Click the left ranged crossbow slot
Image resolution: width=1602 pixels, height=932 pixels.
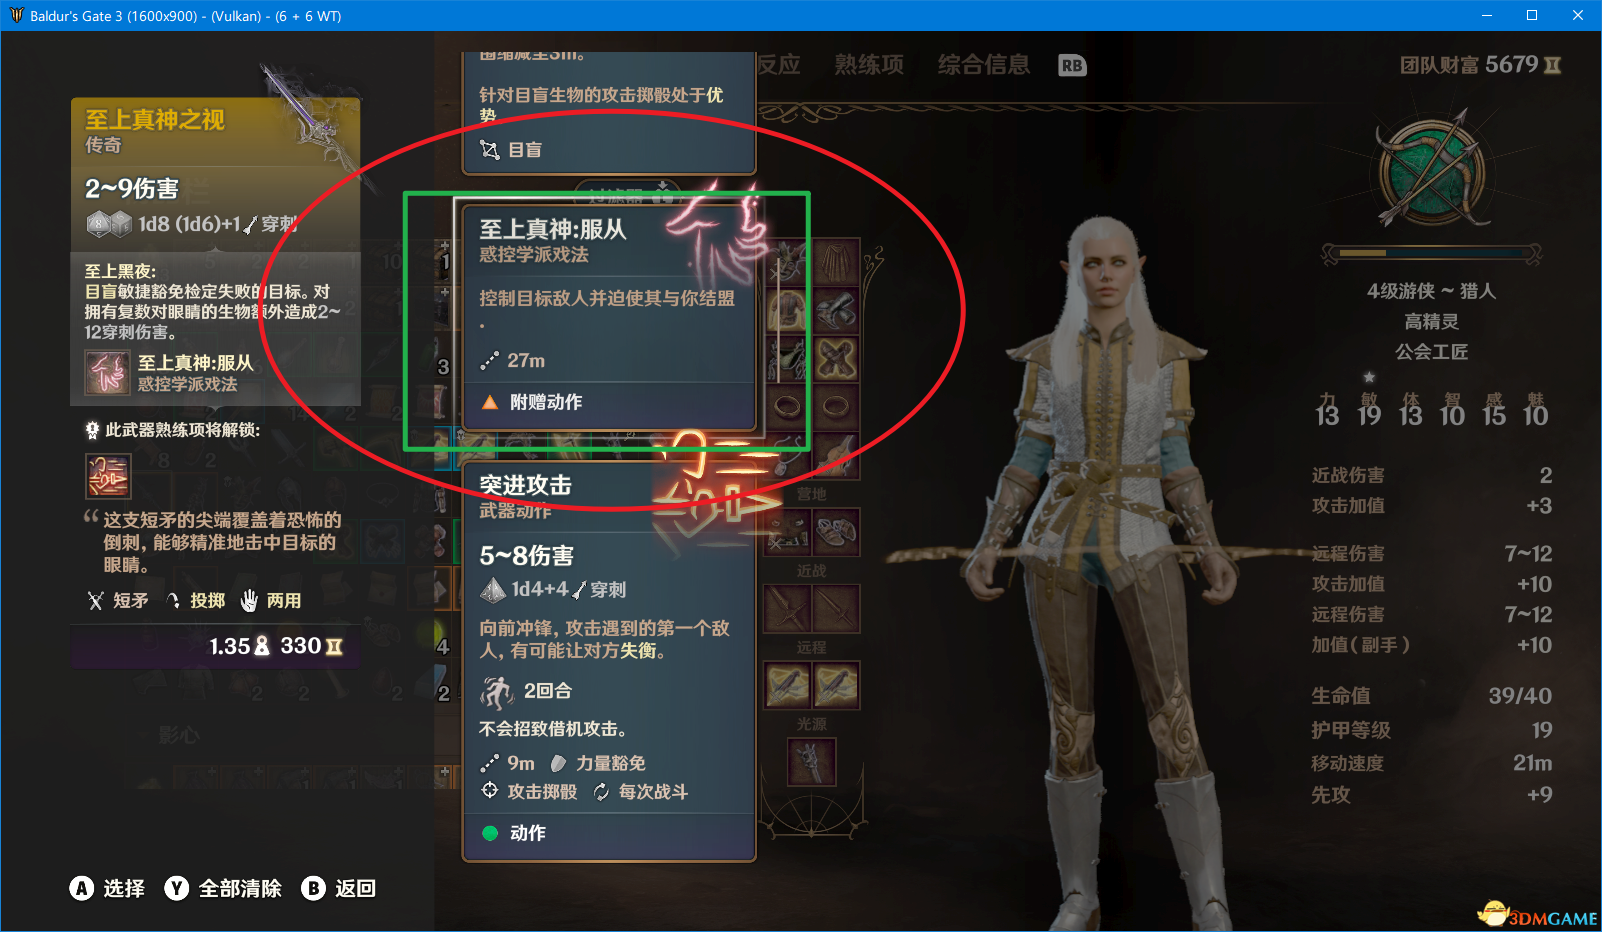[787, 685]
